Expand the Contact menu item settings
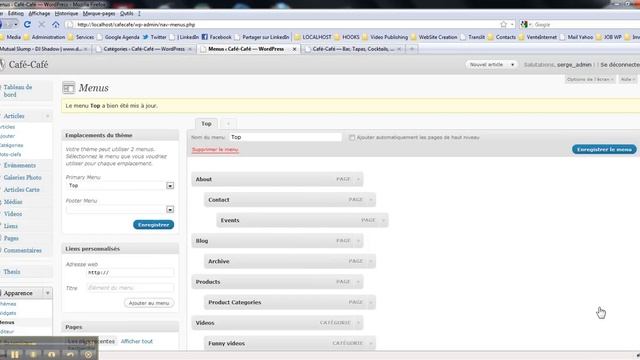The width and height of the screenshot is (640, 360). point(371,200)
